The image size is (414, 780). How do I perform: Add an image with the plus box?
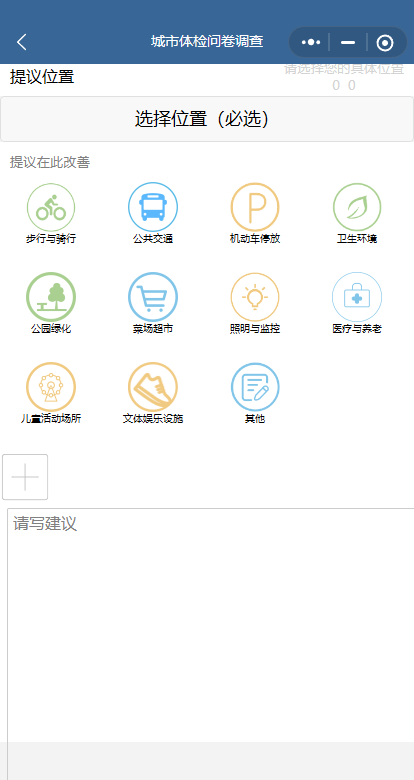point(25,477)
